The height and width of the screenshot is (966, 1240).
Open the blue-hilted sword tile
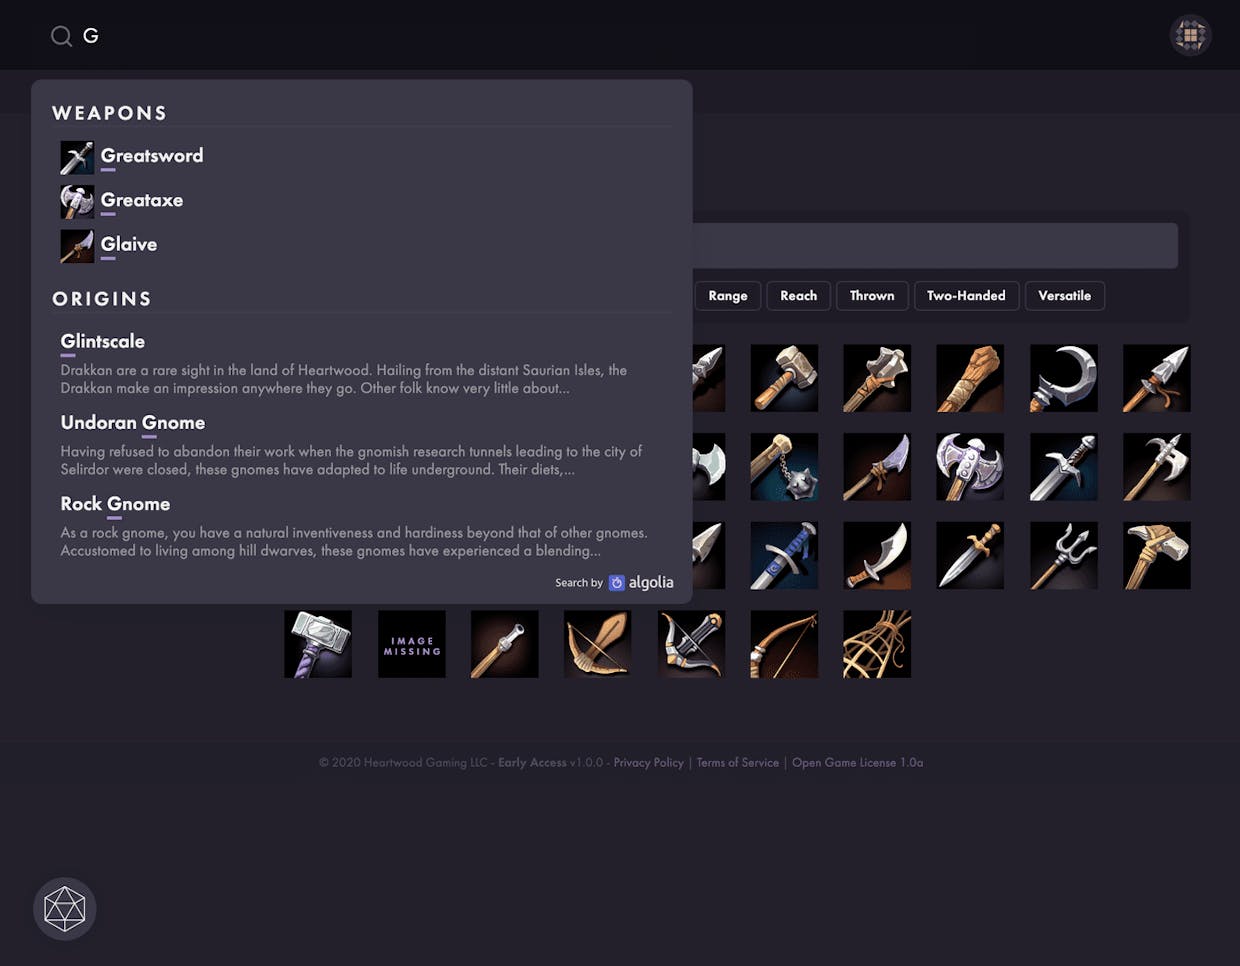point(785,555)
